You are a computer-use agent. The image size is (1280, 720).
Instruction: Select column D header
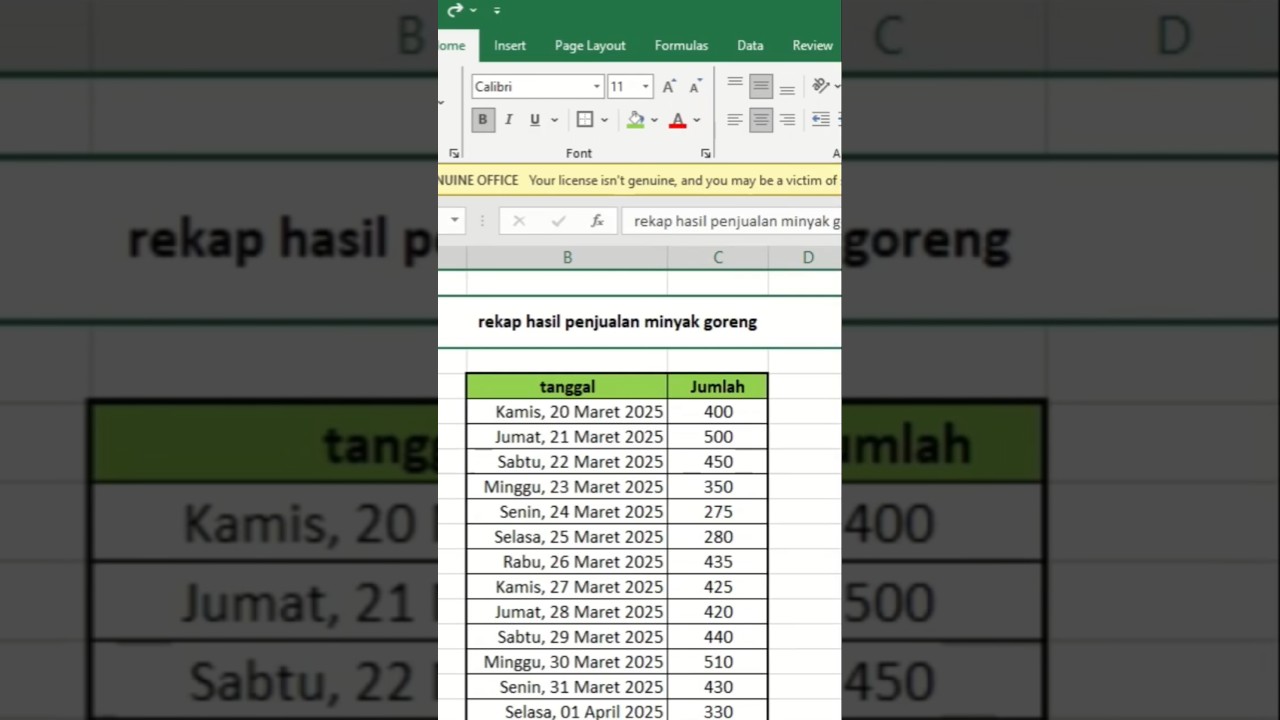pos(805,258)
